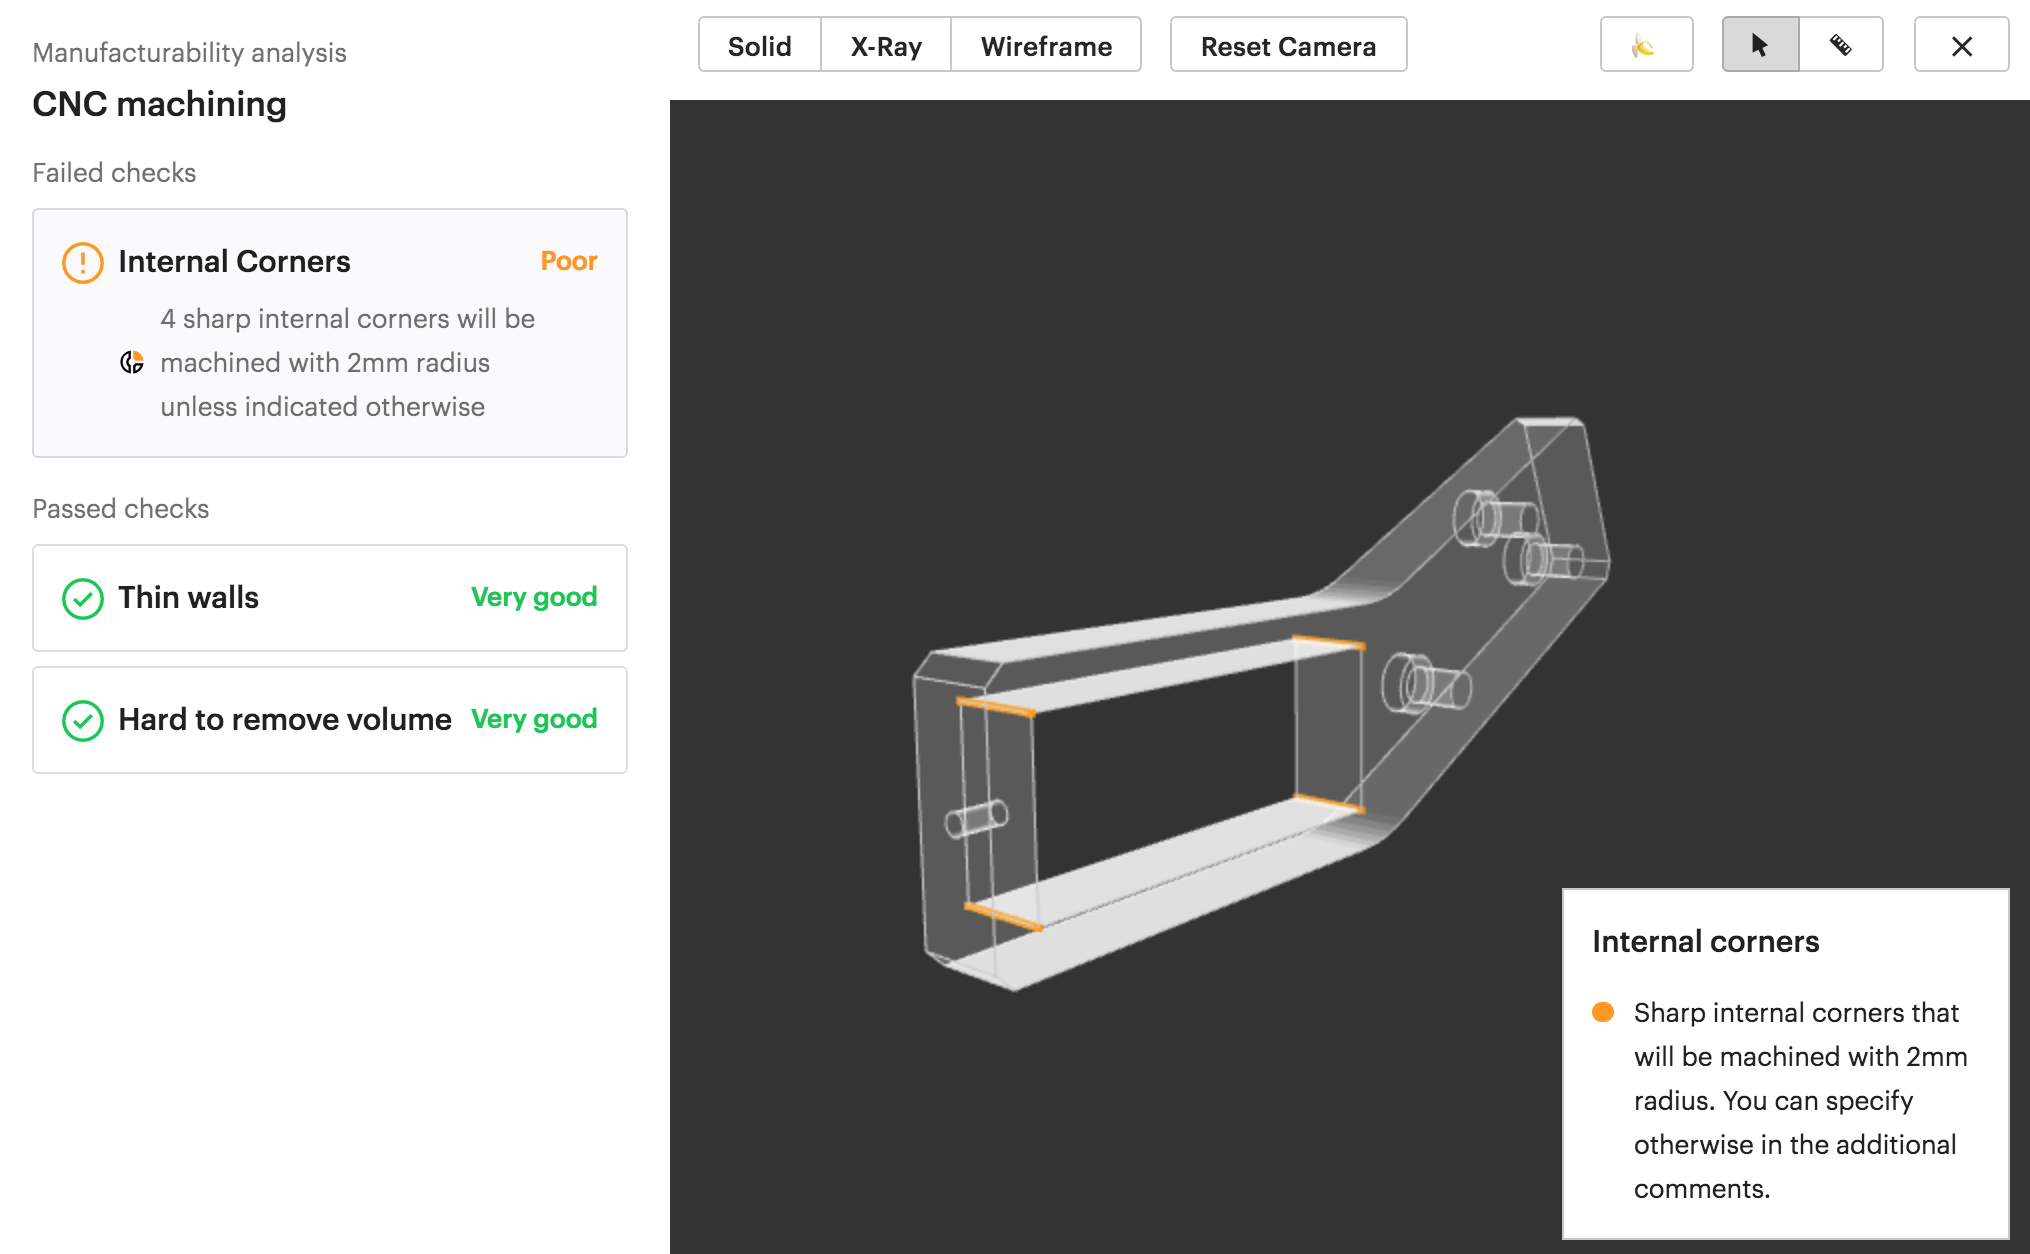Switch view mode to X-Ray
The width and height of the screenshot is (2030, 1254).
[x=885, y=46]
